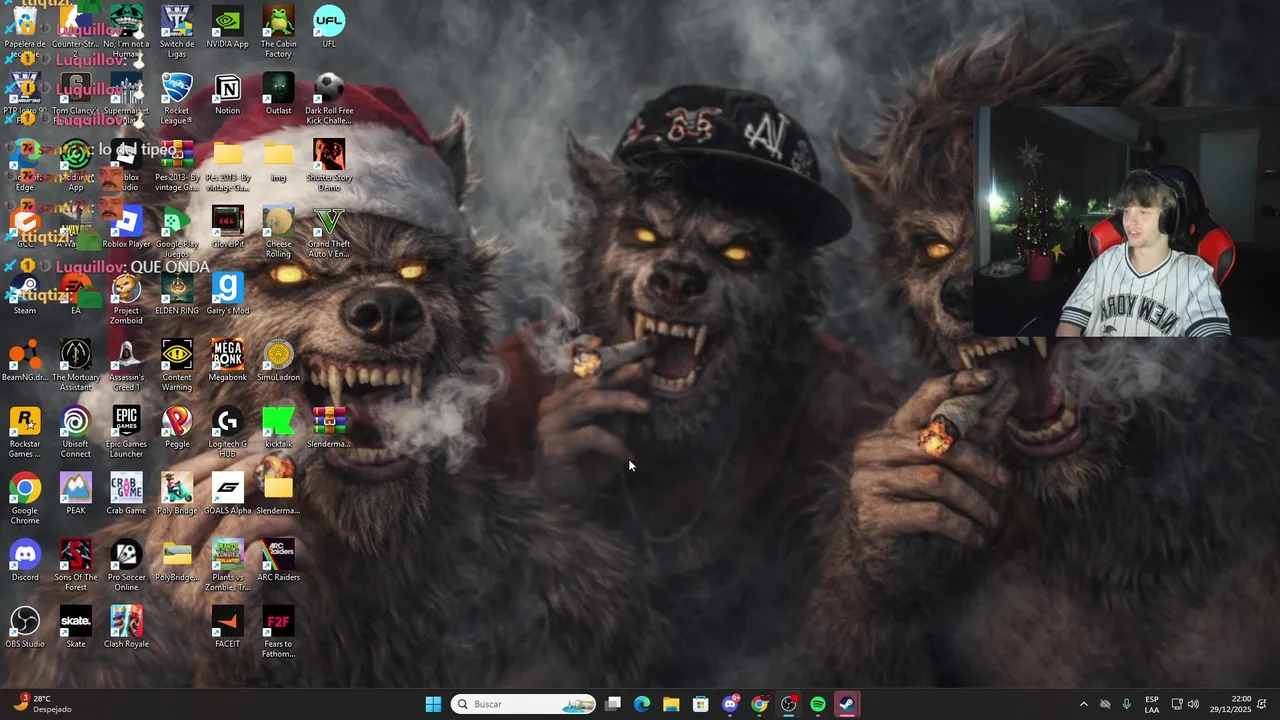The height and width of the screenshot is (720, 1280).
Task: Select the ARC Raiders desktop icon
Action: click(278, 561)
